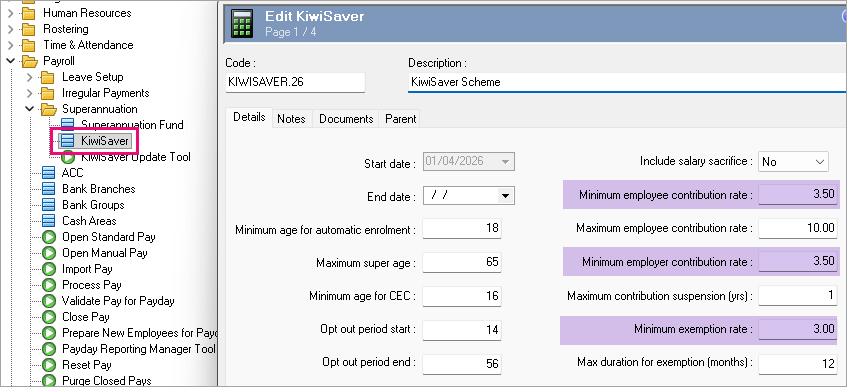Expand the Human Resources tree node
The image size is (847, 387).
(10, 13)
